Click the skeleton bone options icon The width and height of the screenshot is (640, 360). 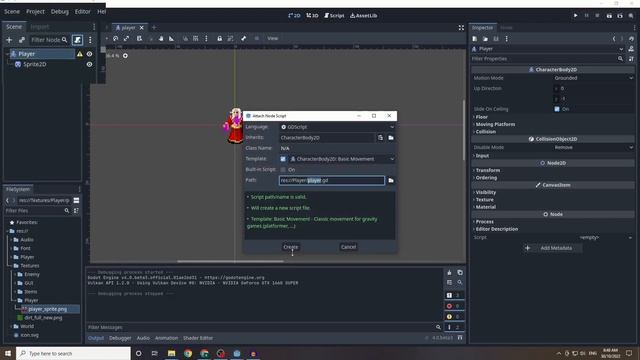(x=244, y=38)
